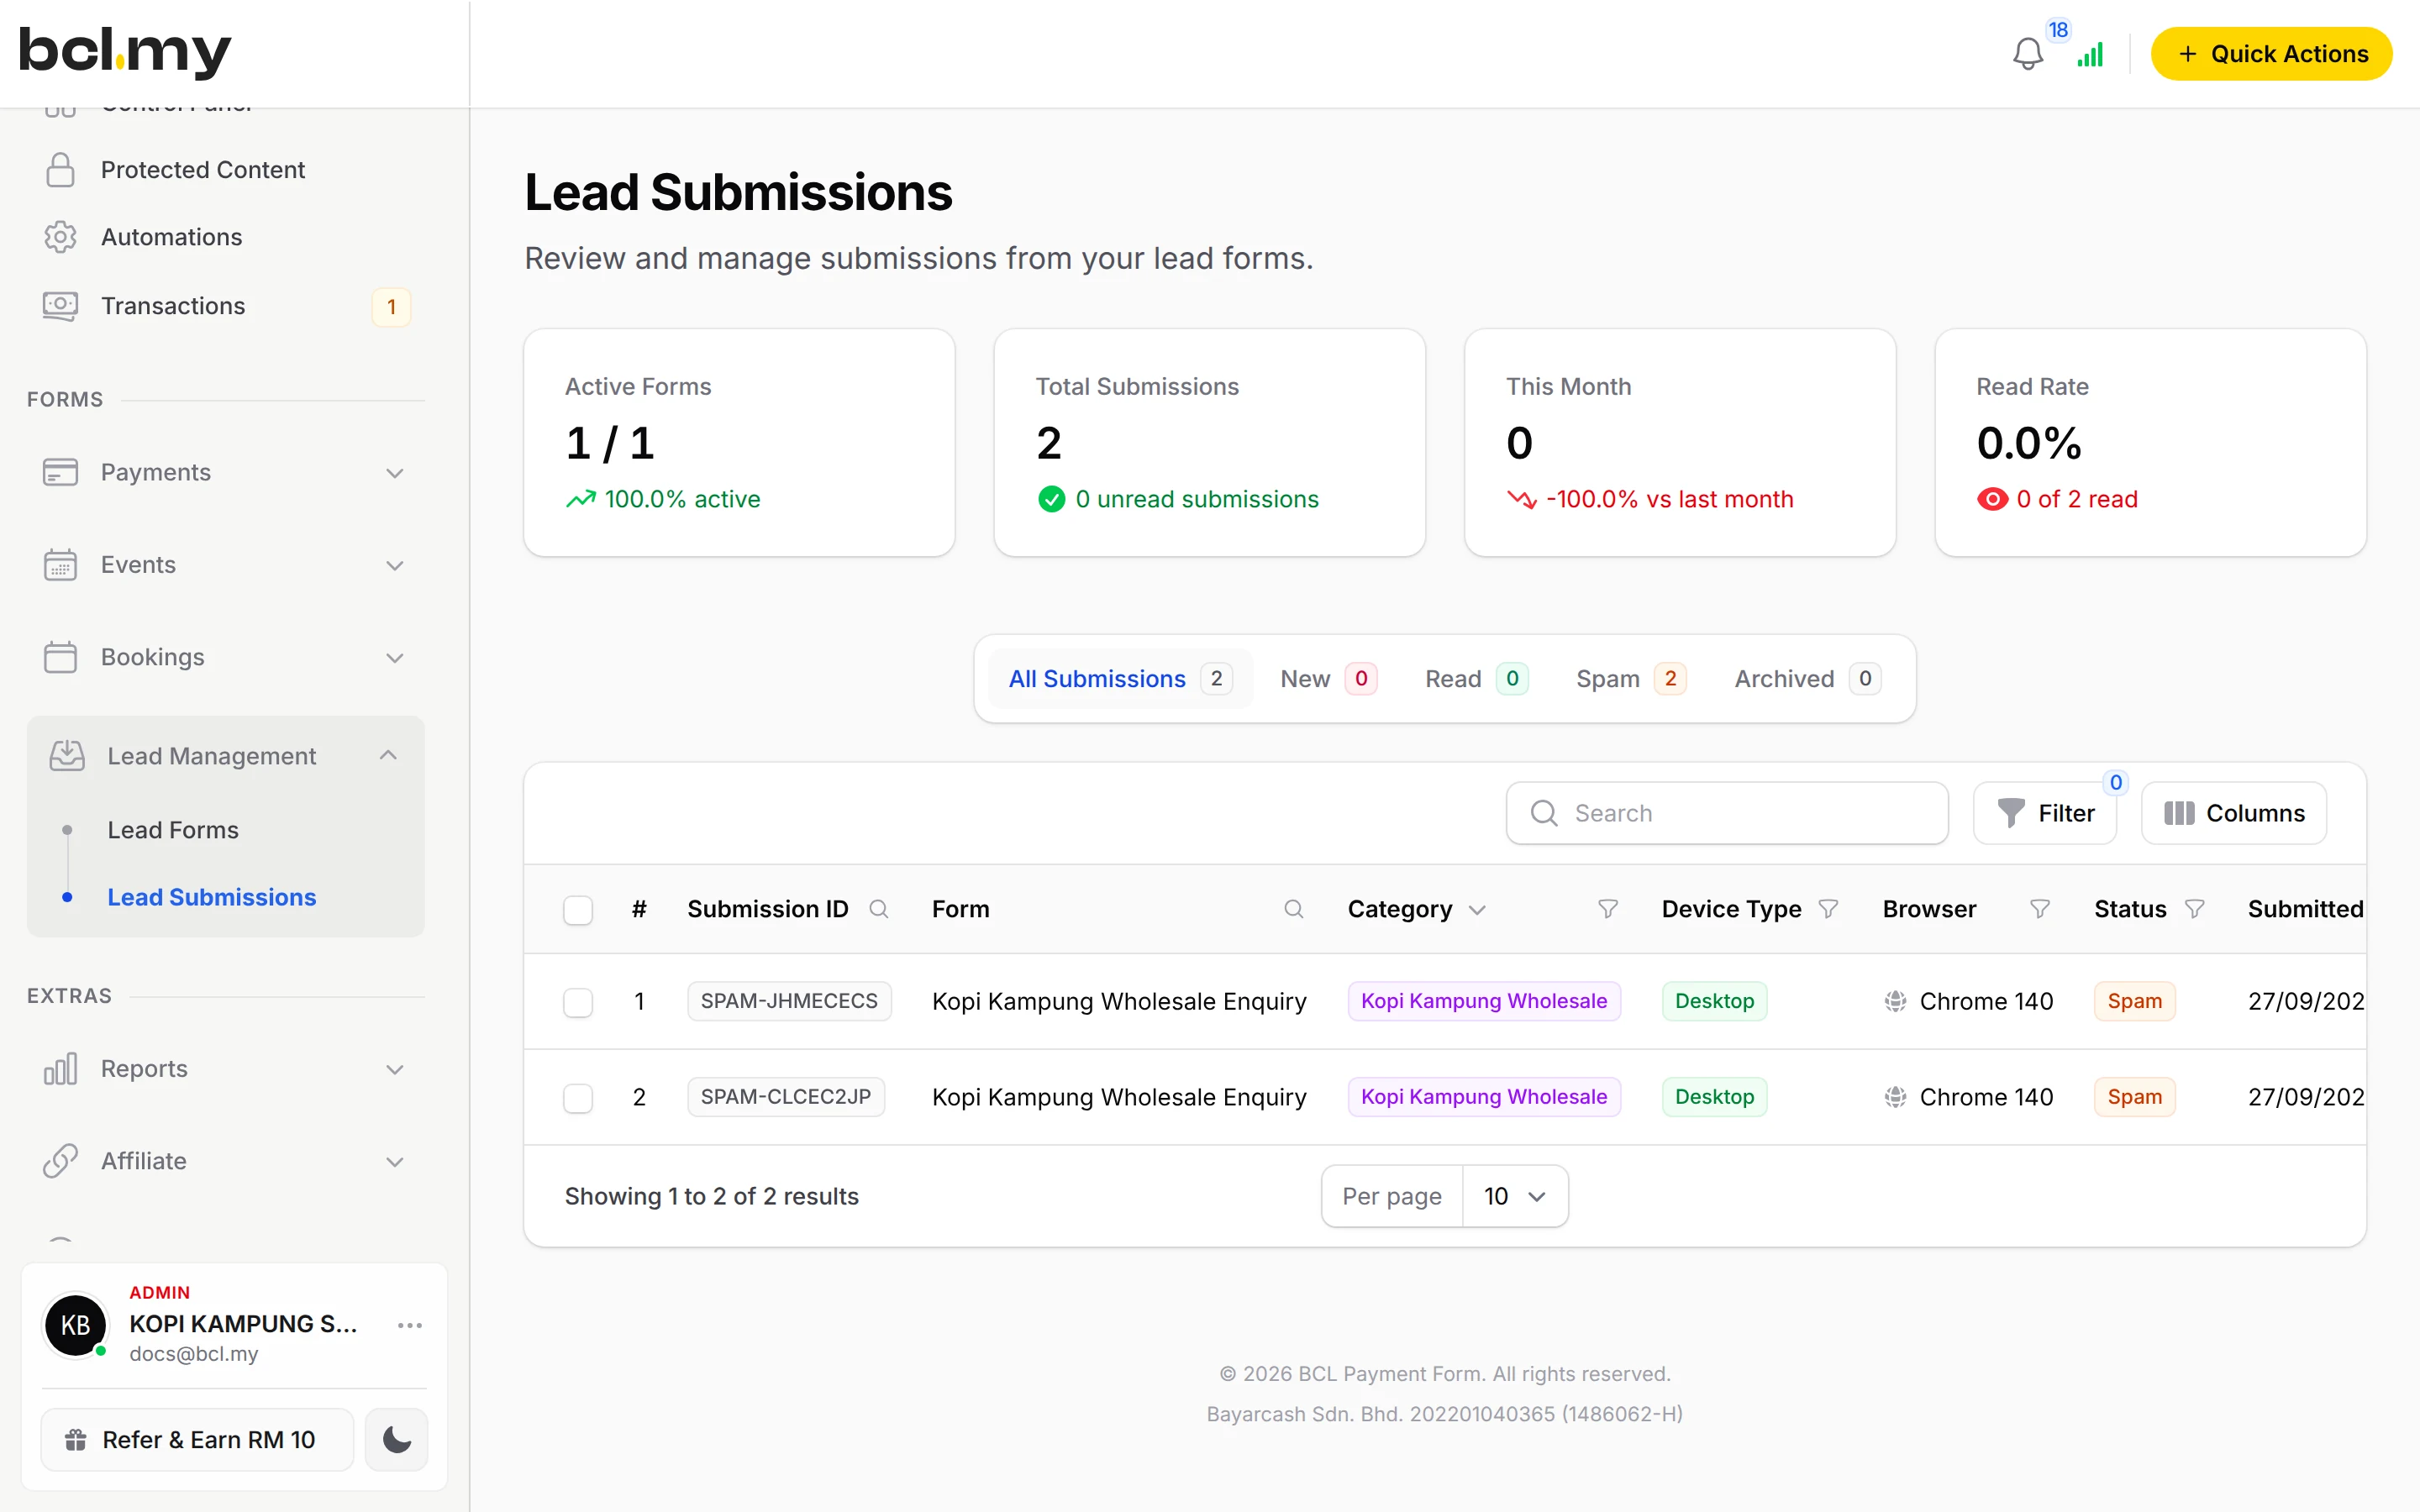Check the SPAM-JHMECECS row checkbox
The height and width of the screenshot is (1512, 2420).
pyautogui.click(x=578, y=1002)
